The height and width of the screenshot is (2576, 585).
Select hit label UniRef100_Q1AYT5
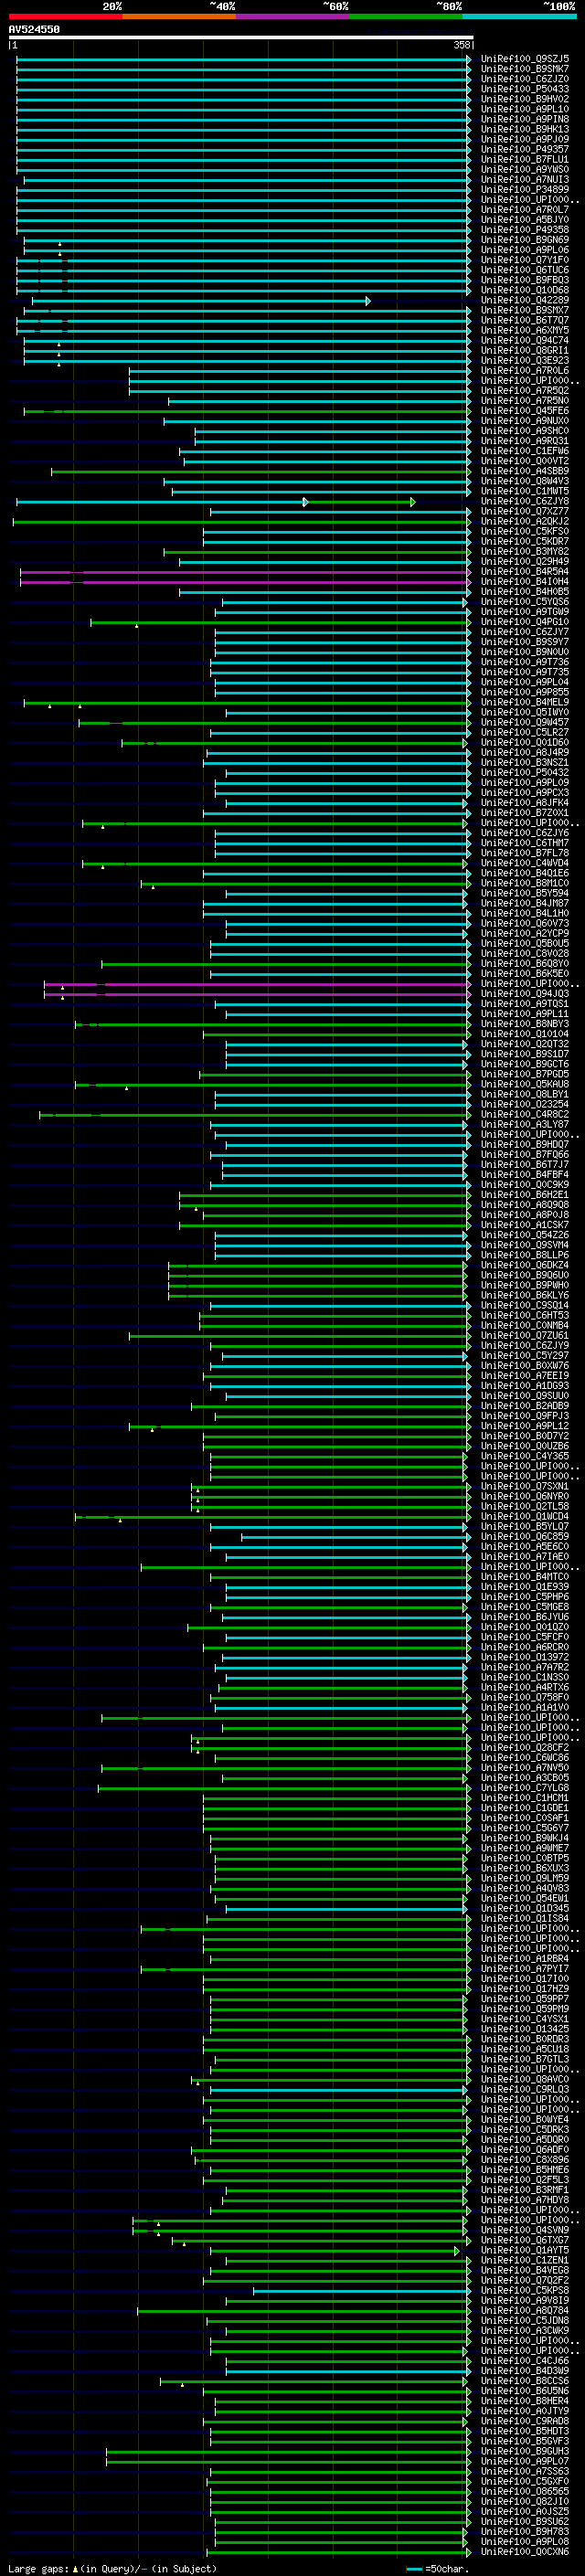[x=525, y=2251]
